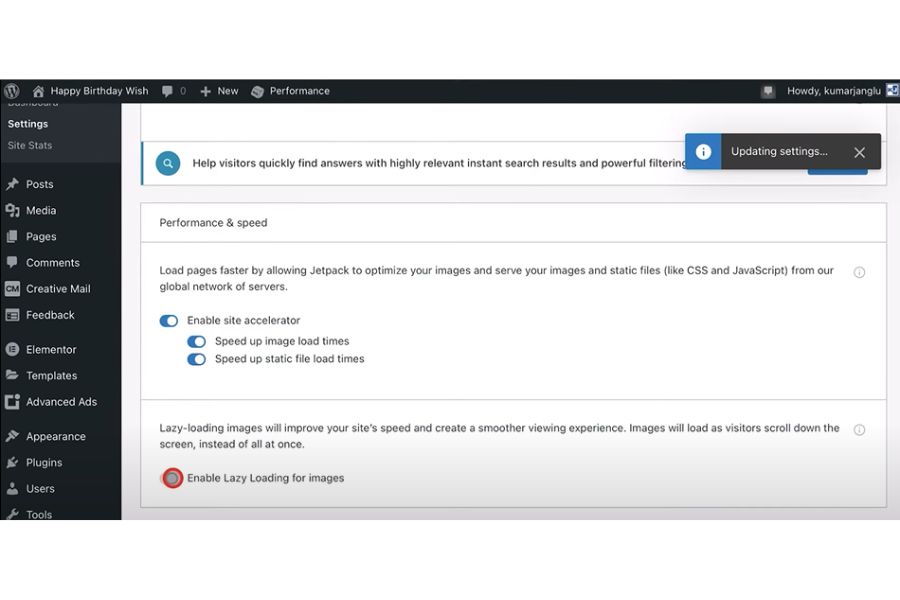
Task: Click info icon beside site accelerator description
Action: coord(859,272)
